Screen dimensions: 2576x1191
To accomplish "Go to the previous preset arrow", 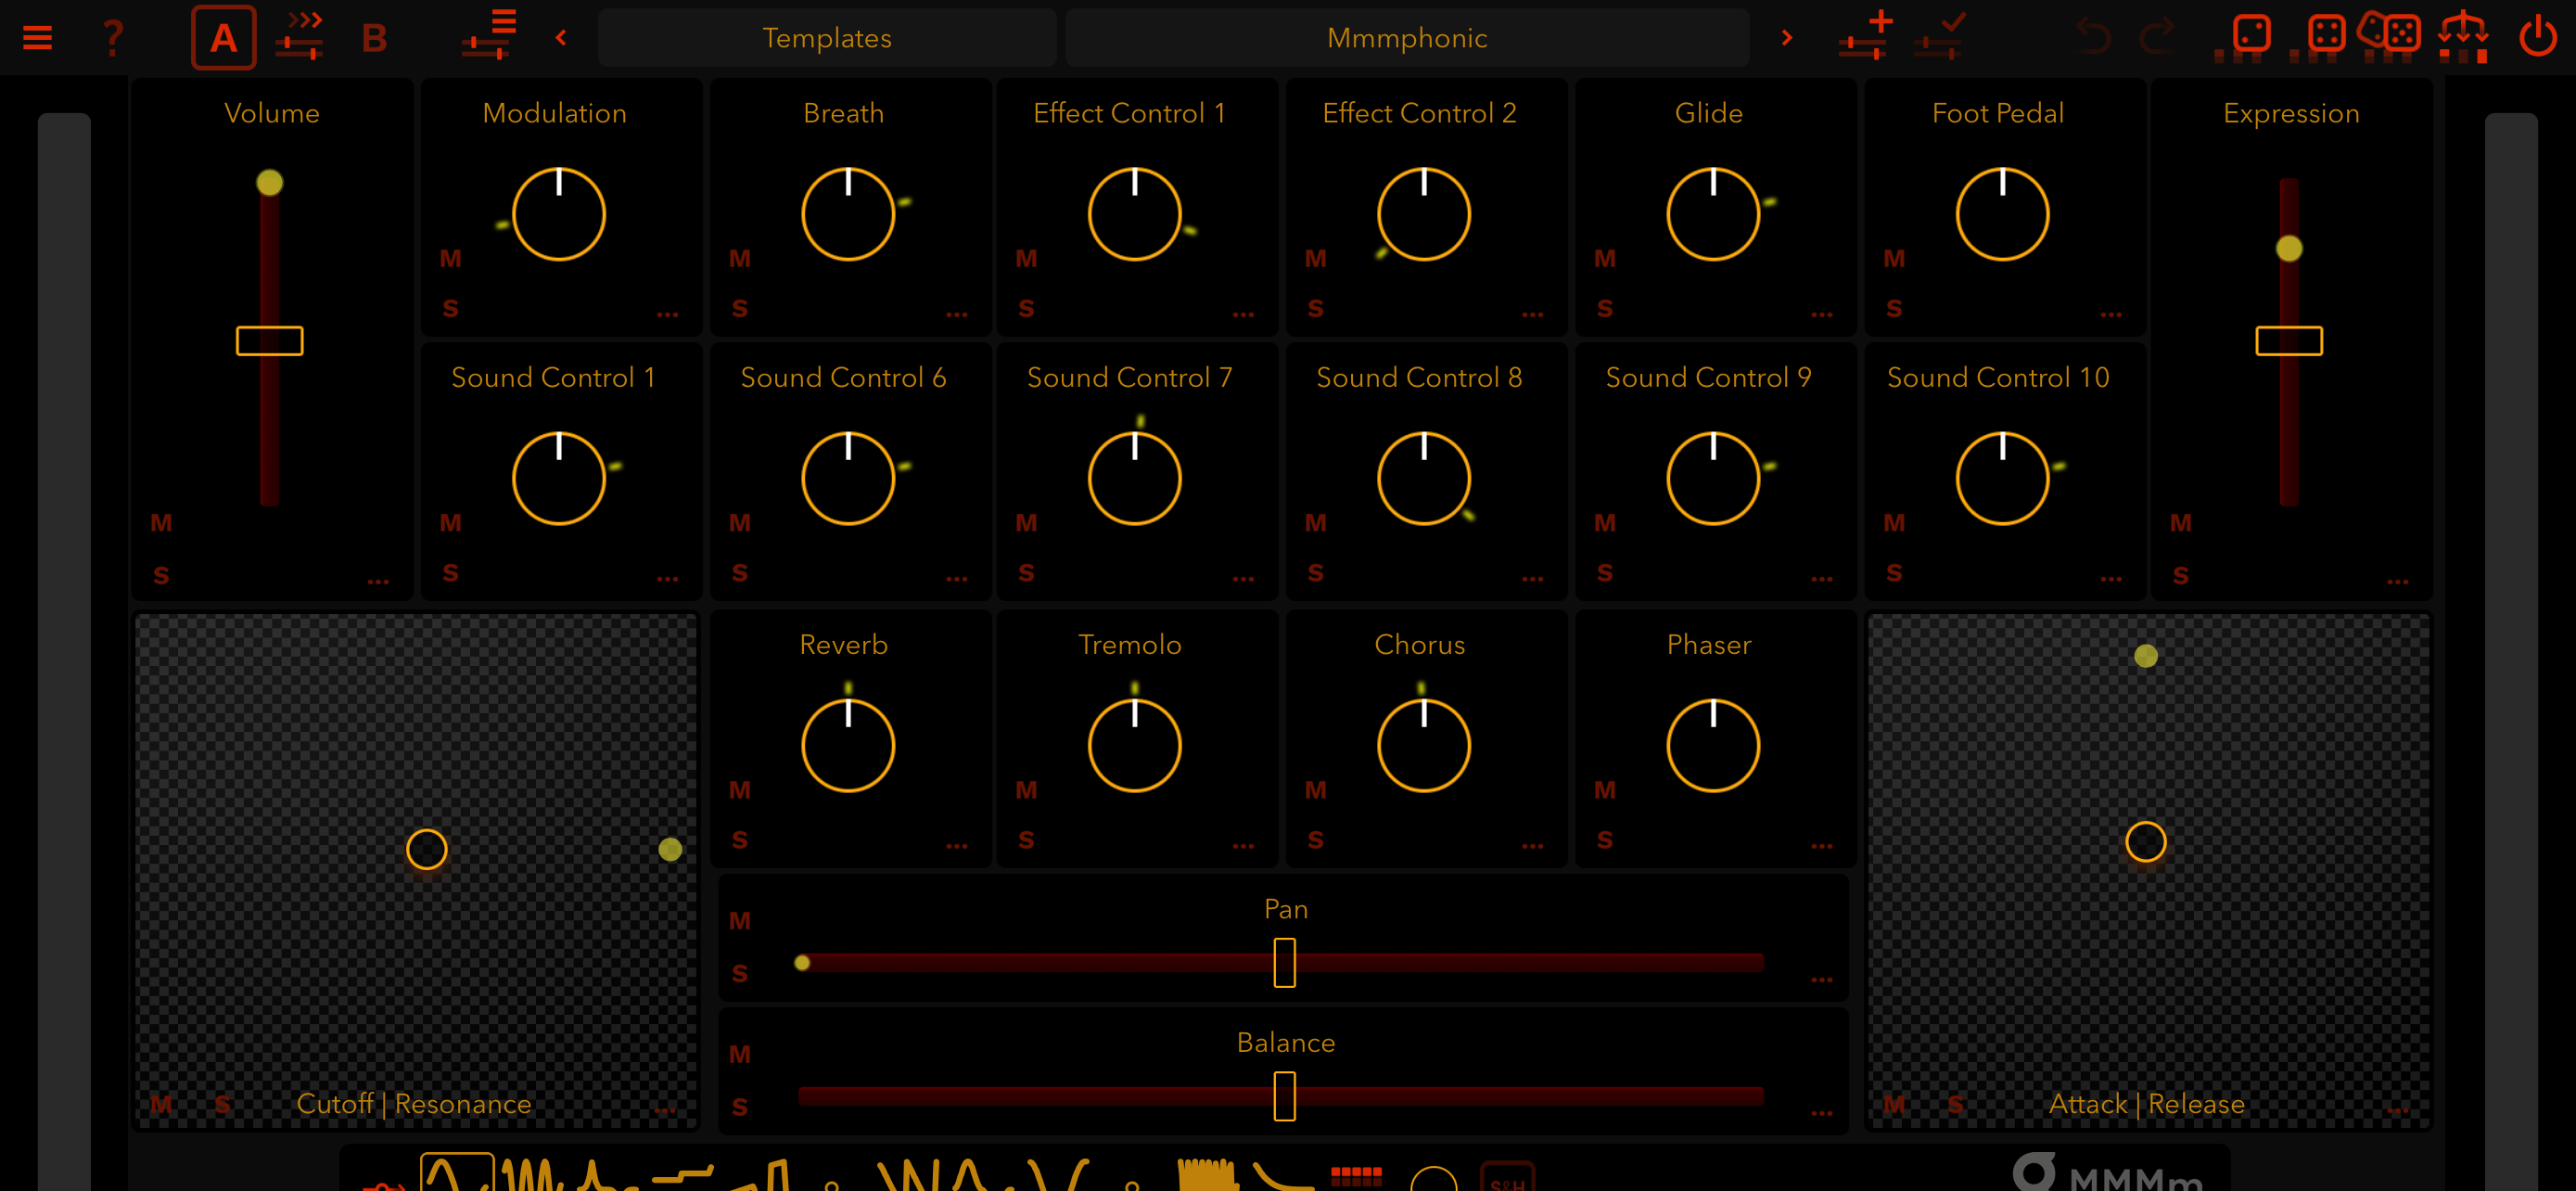I will [561, 38].
